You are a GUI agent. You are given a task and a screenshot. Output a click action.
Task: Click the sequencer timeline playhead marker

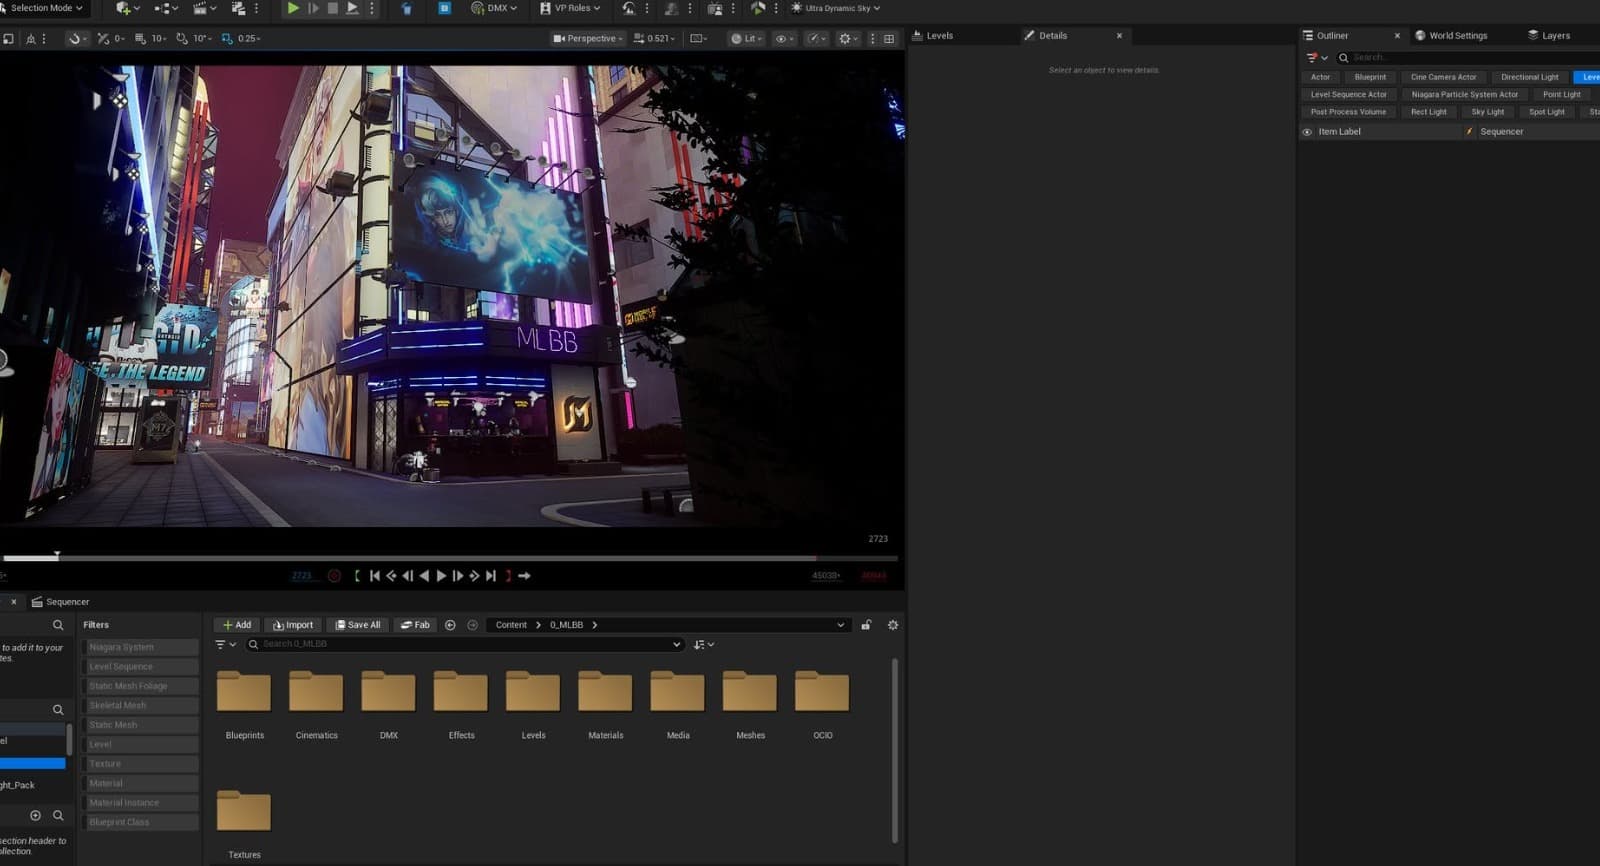[57, 555]
